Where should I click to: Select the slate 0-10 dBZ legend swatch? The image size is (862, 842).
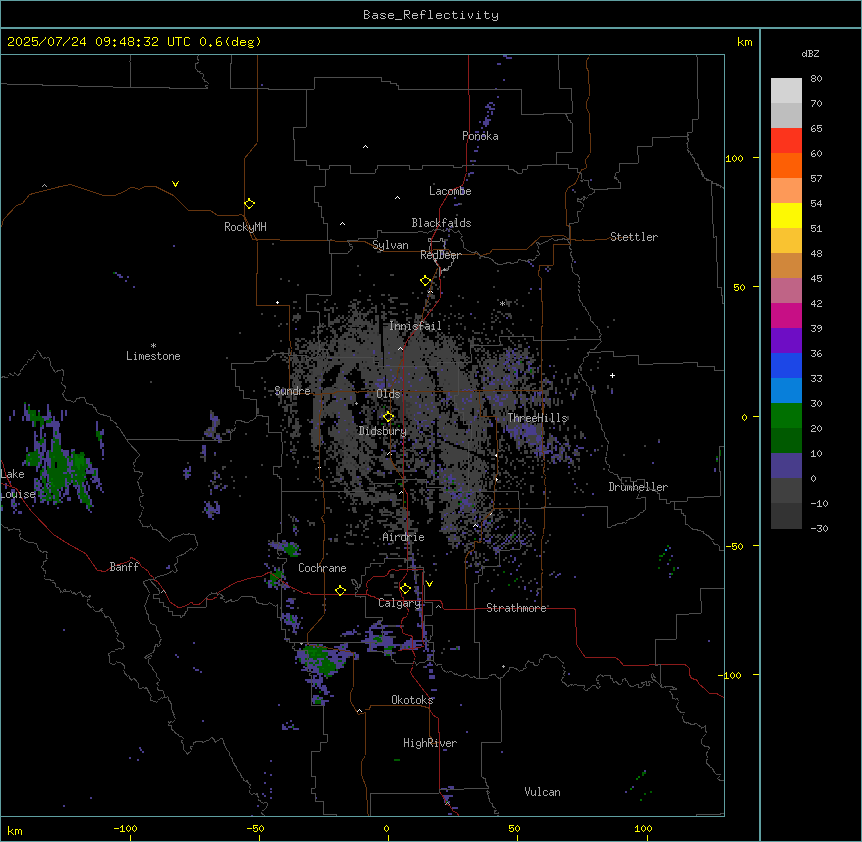click(786, 466)
